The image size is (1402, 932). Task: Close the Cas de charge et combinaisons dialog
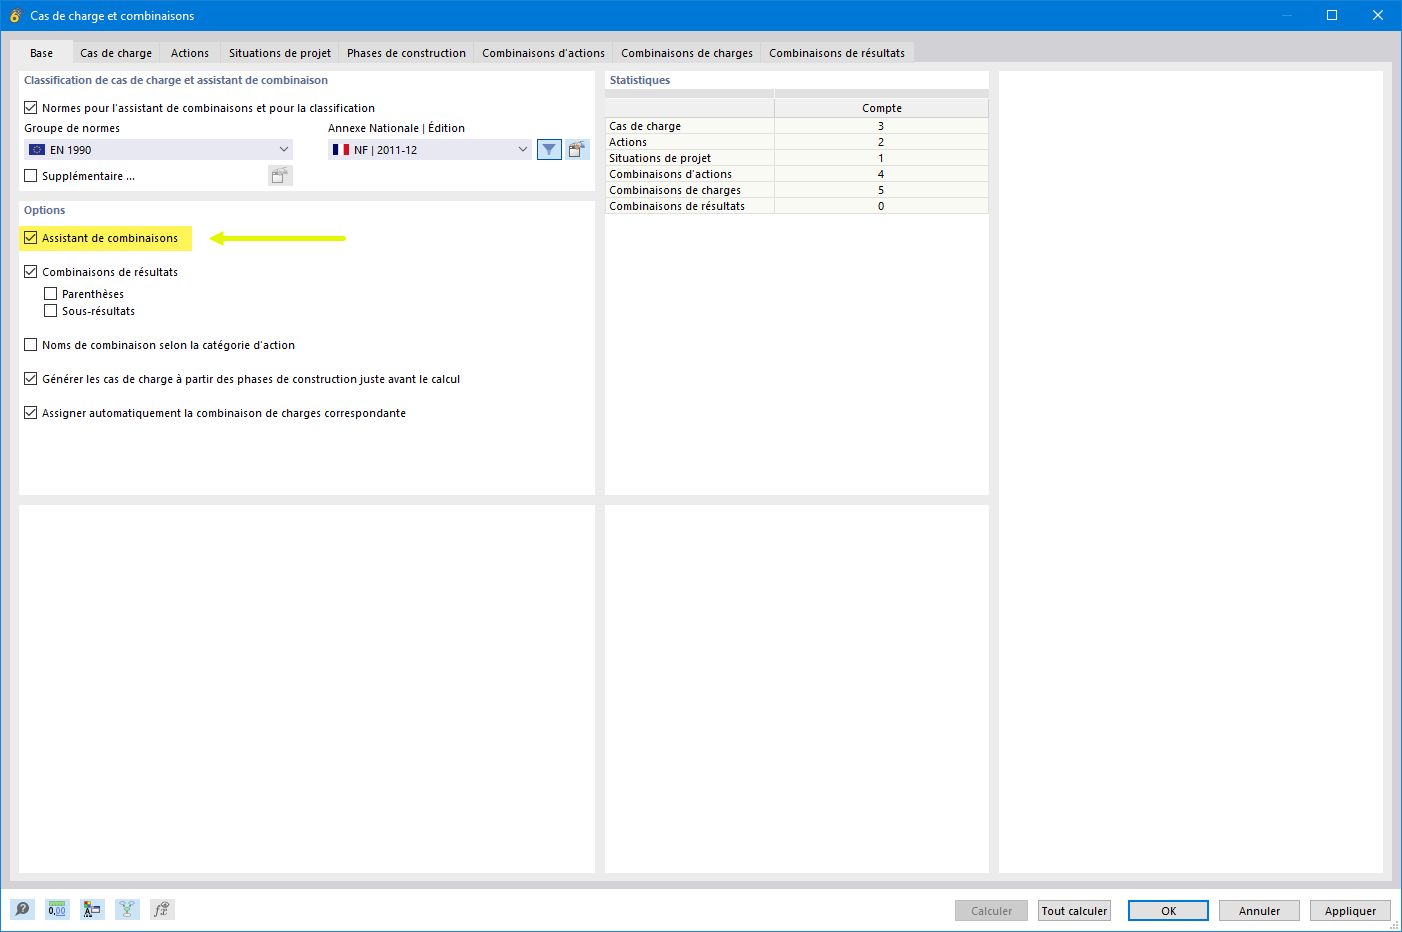coord(1378,15)
